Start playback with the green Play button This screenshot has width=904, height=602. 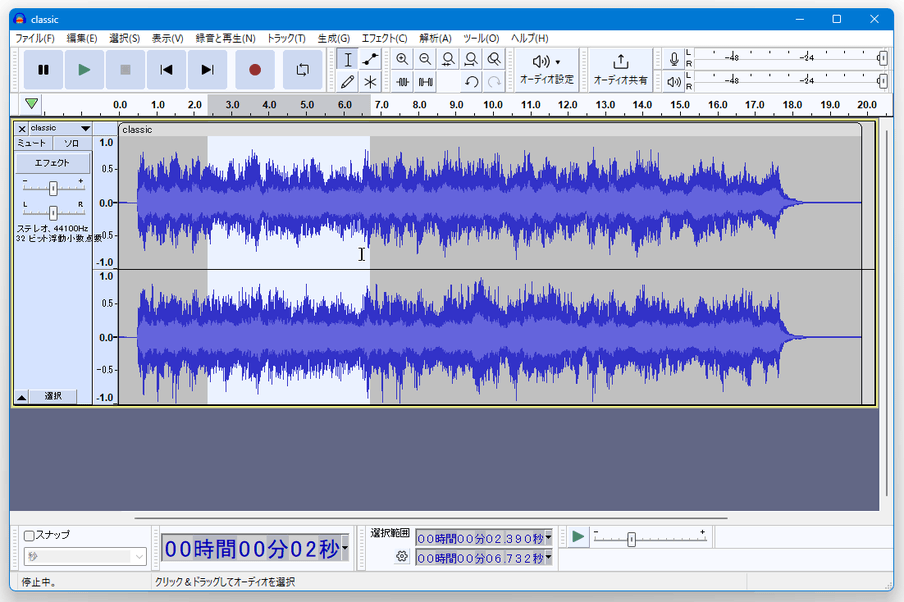84,70
